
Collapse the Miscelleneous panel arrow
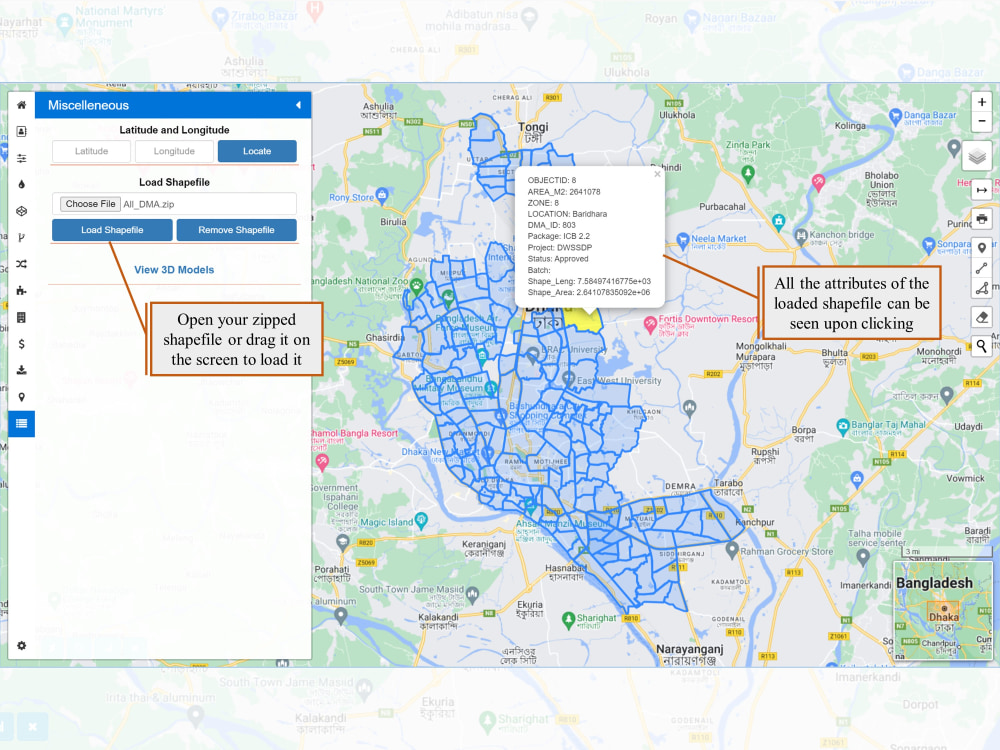298,105
